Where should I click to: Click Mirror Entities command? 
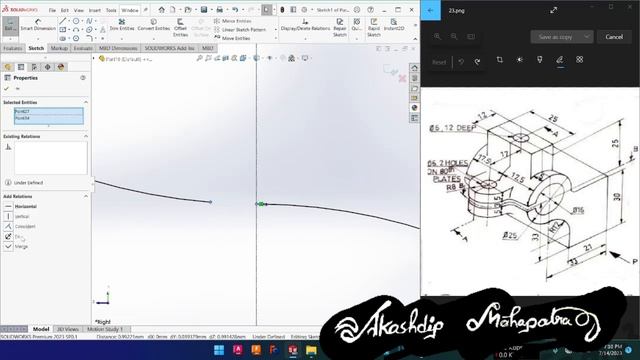tap(233, 21)
